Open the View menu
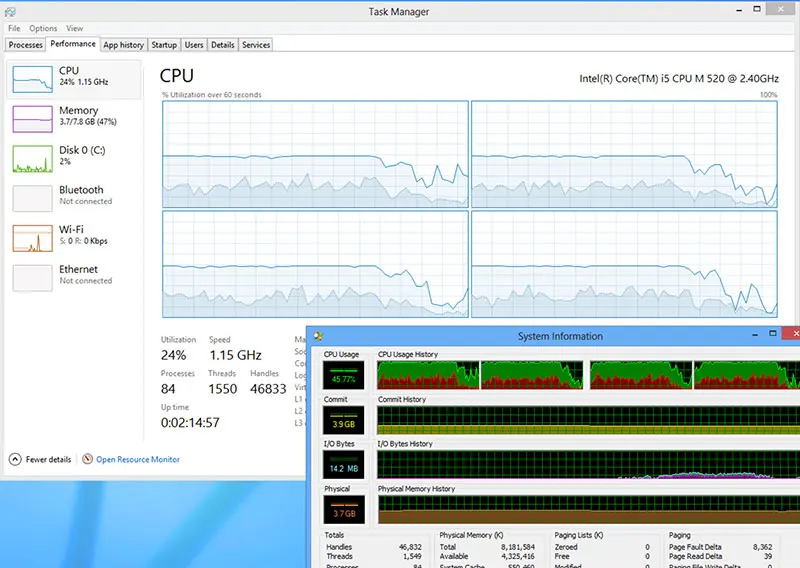800x568 pixels. click(x=74, y=29)
